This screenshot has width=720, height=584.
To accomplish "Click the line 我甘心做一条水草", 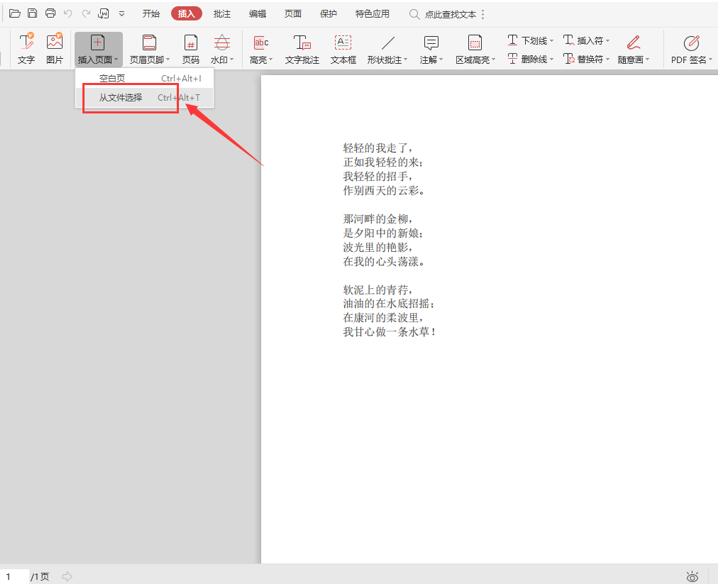I will pyautogui.click(x=389, y=331).
